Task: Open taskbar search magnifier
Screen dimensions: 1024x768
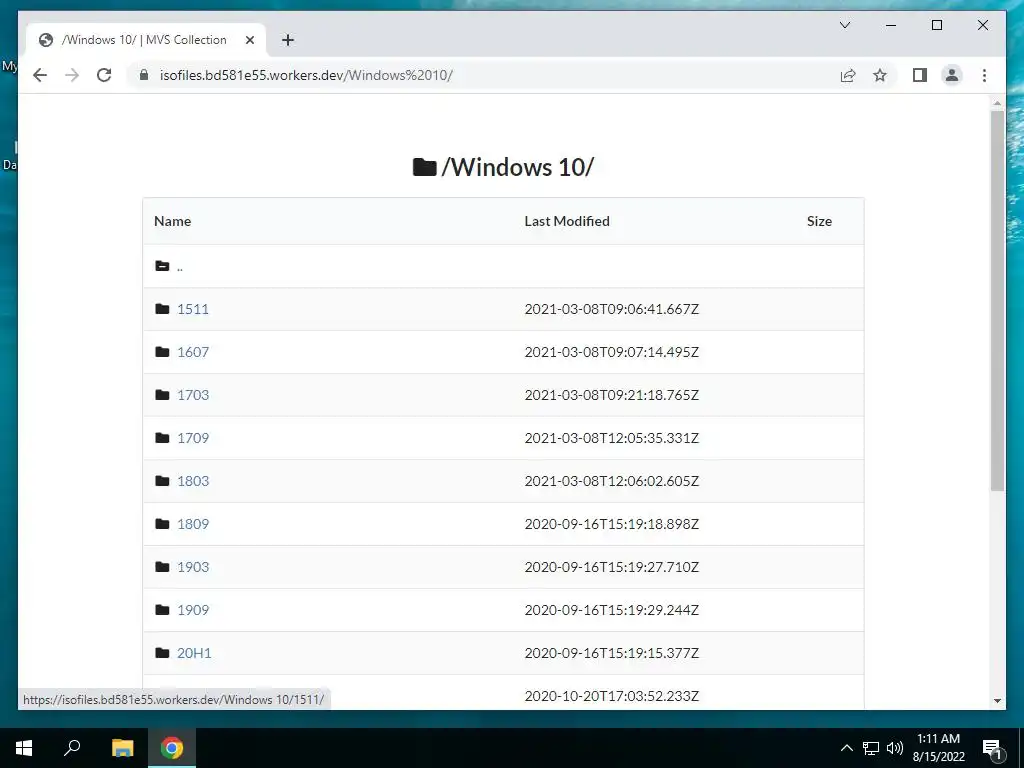Action: (72, 748)
